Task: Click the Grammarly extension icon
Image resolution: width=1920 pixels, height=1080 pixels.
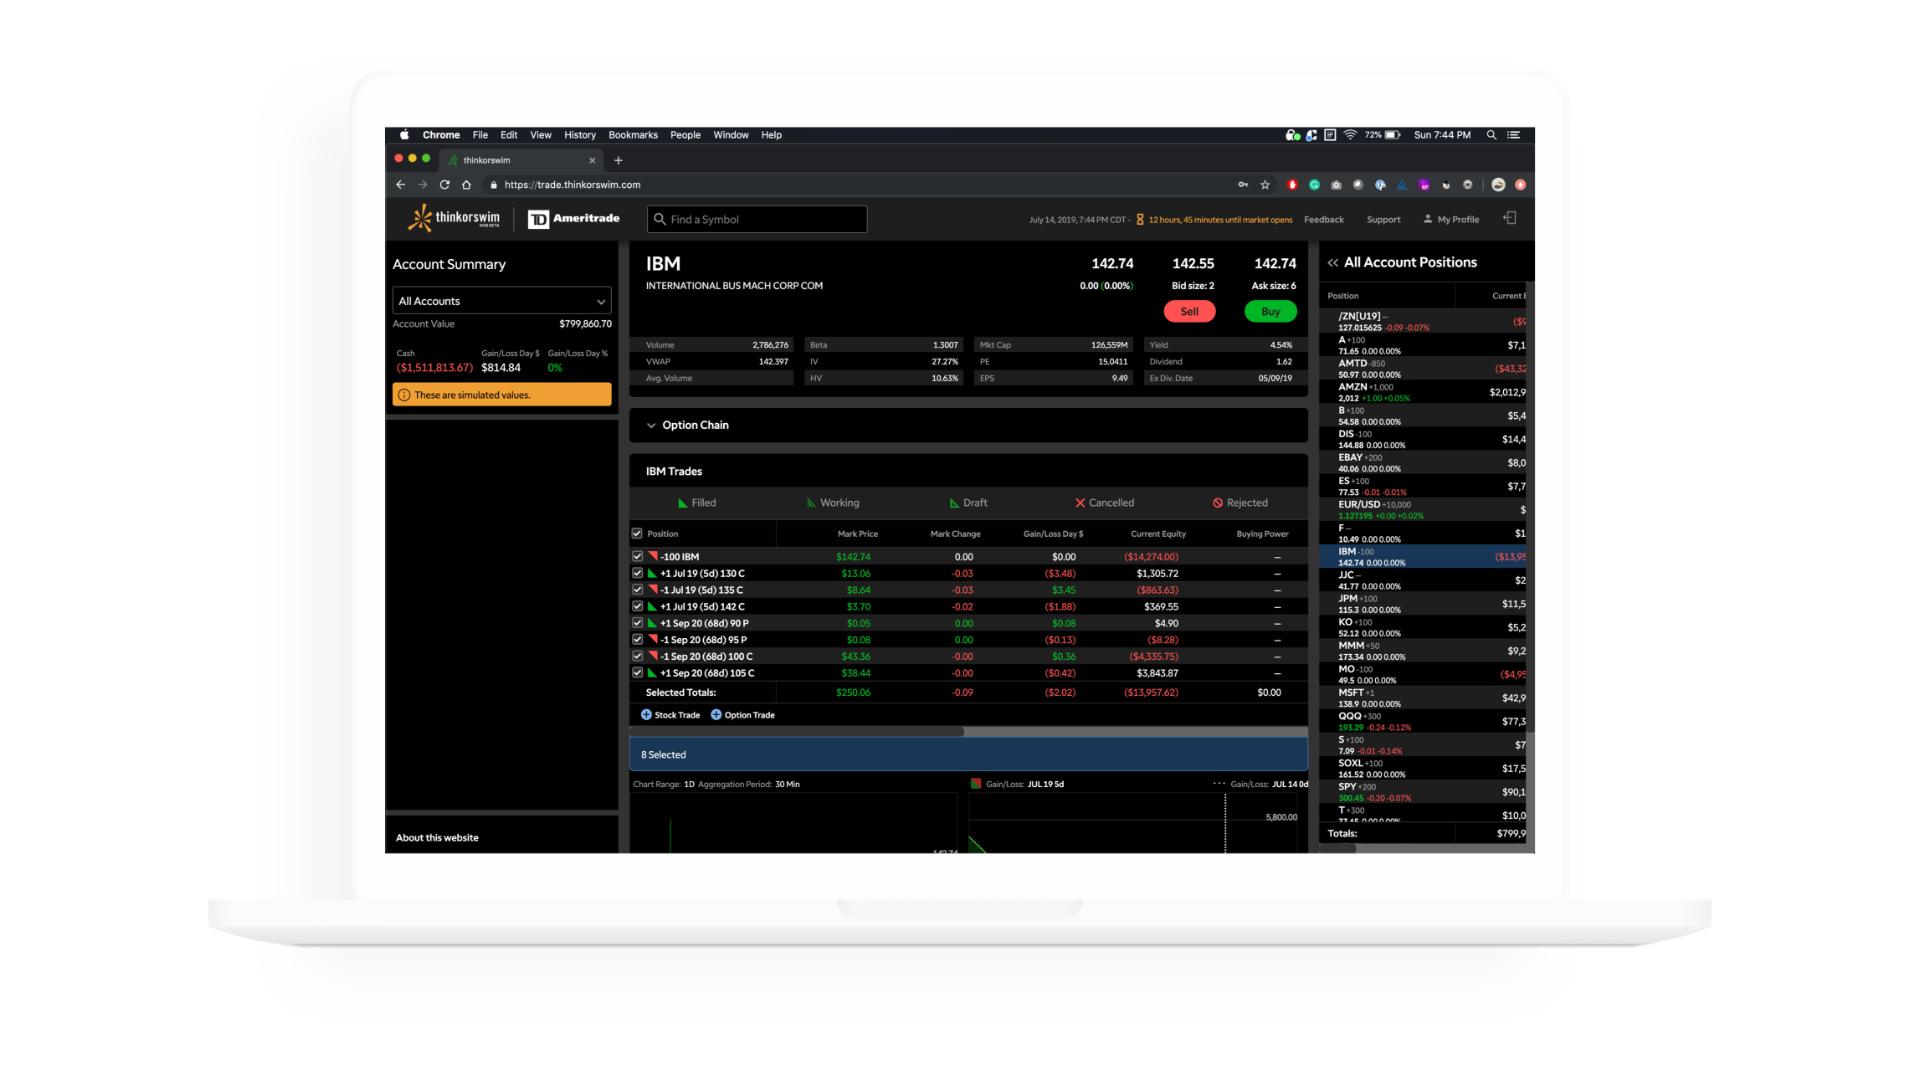Action: tap(1314, 185)
